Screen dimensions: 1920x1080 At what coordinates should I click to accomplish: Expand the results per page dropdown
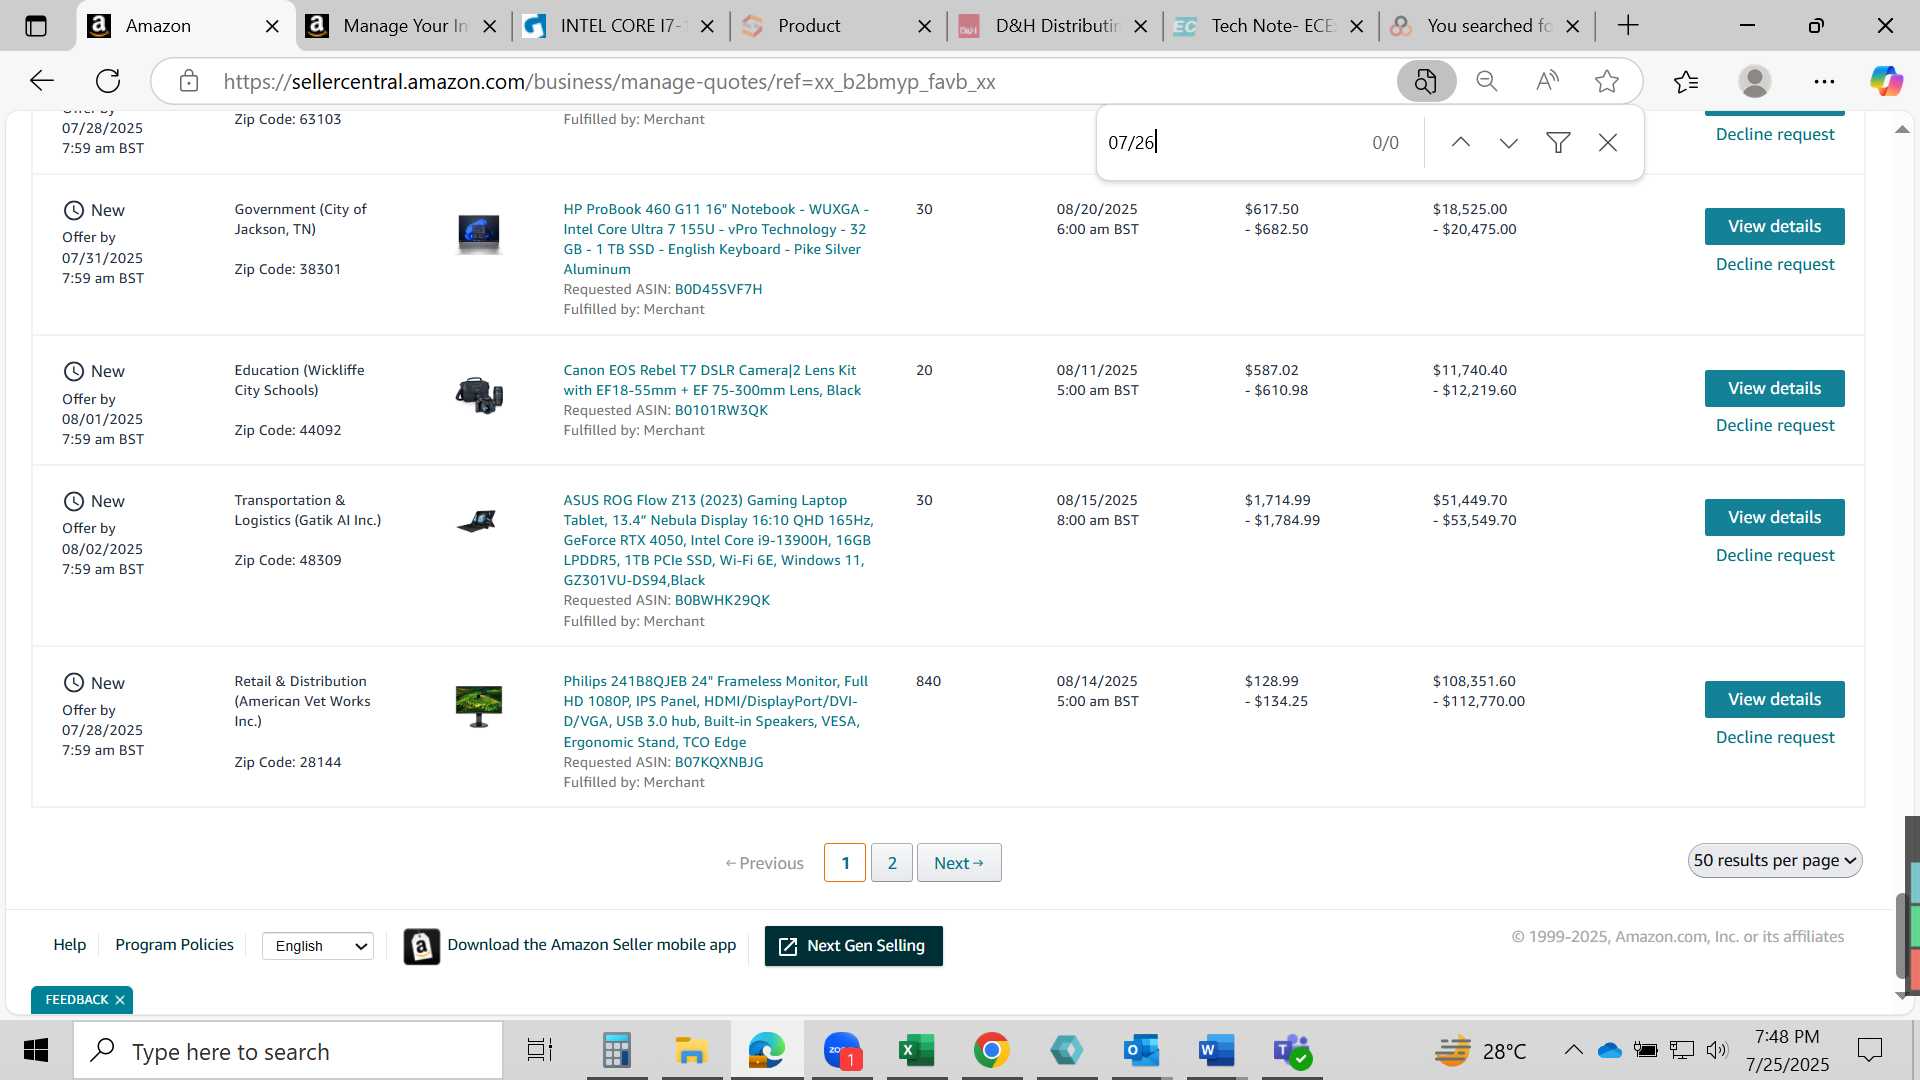click(x=1775, y=861)
